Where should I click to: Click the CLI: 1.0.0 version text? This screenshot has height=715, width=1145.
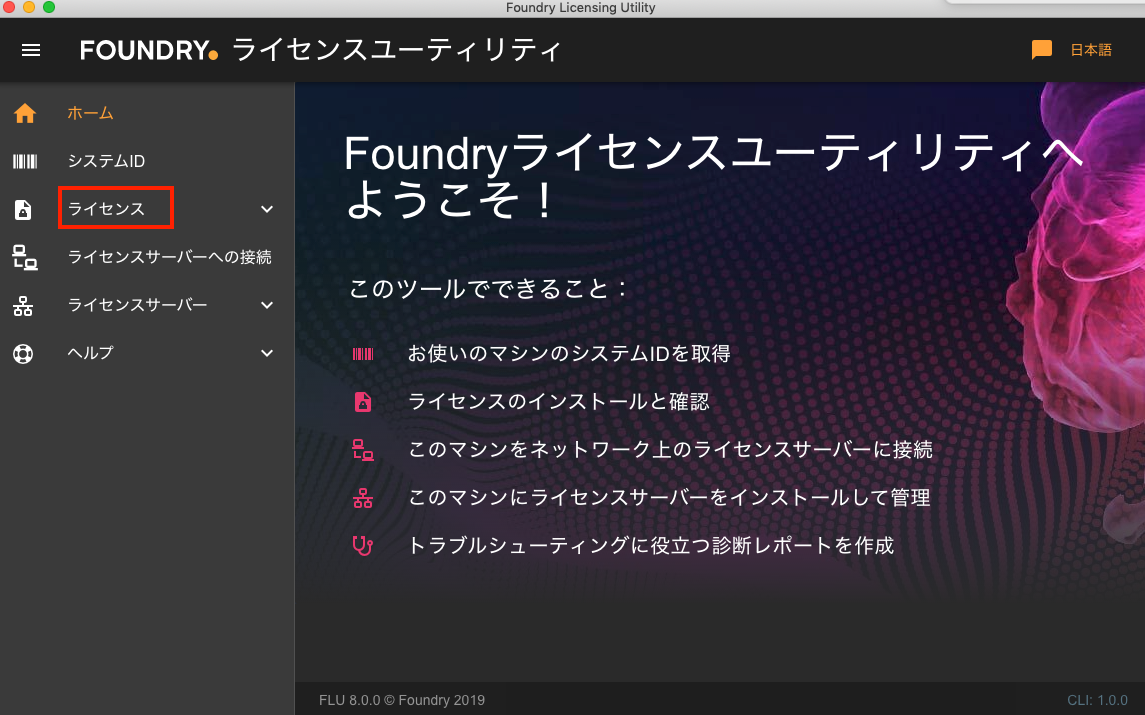(1098, 700)
